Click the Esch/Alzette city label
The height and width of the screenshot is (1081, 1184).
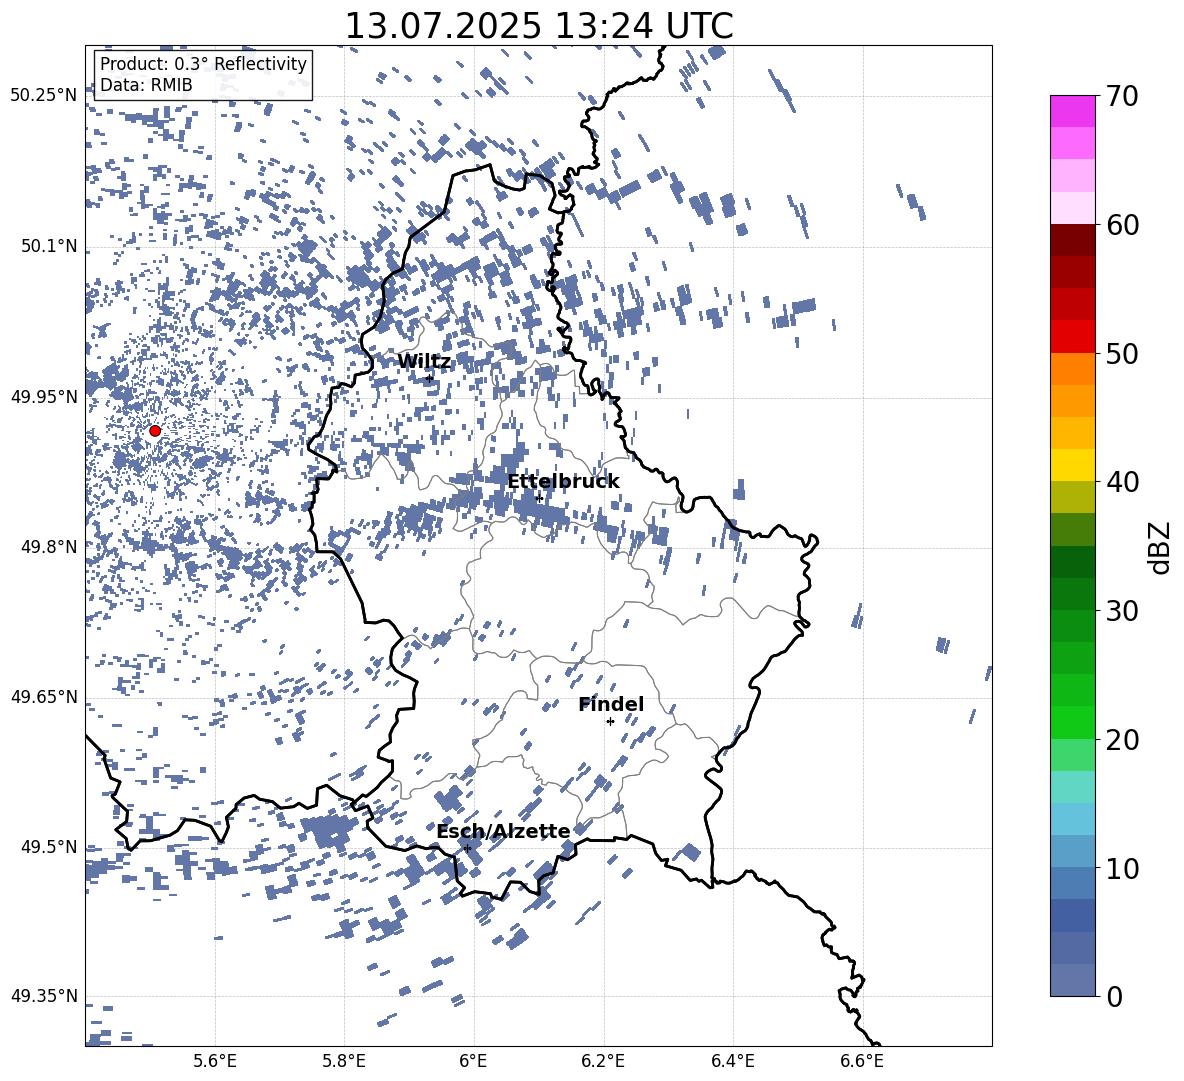point(503,831)
